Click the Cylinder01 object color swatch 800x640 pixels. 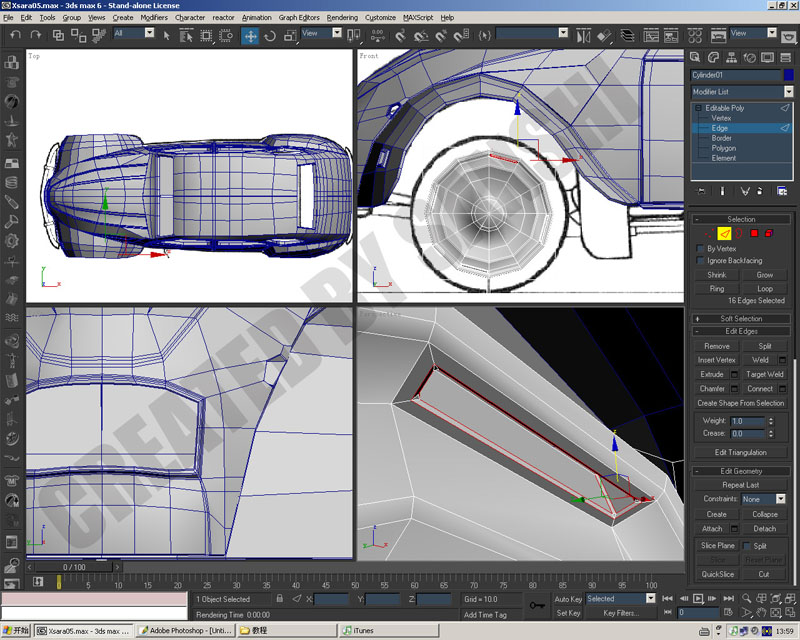pos(789,75)
